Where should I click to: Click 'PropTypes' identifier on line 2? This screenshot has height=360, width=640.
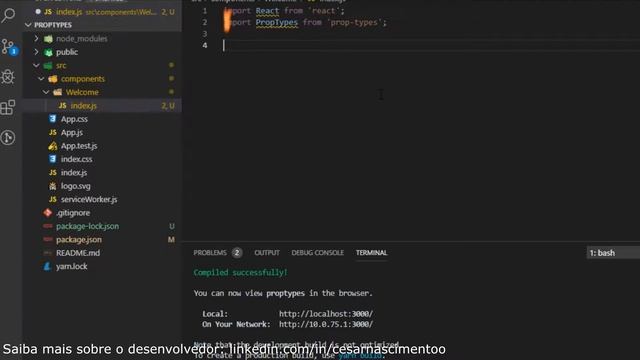(x=277, y=22)
